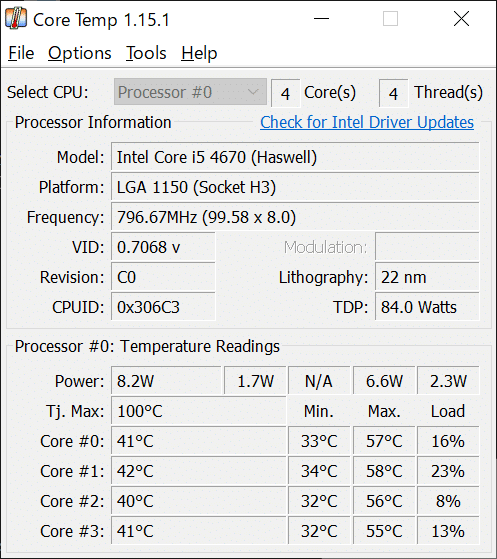Select the TDP value 84.0 Watts
This screenshot has height=559, width=497.
coord(427,306)
